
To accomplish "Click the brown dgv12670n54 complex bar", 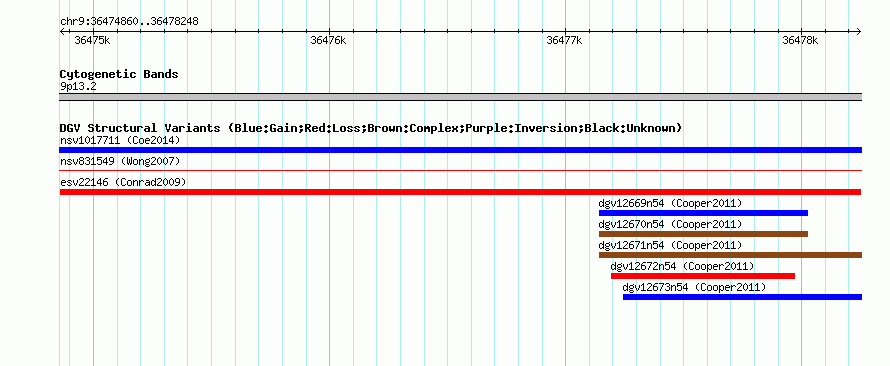I will click(703, 234).
